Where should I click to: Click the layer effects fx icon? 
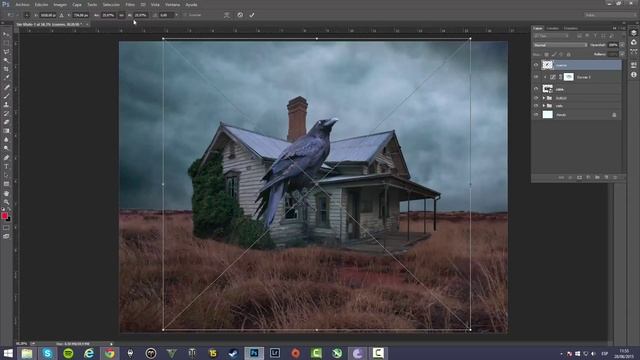click(570, 178)
